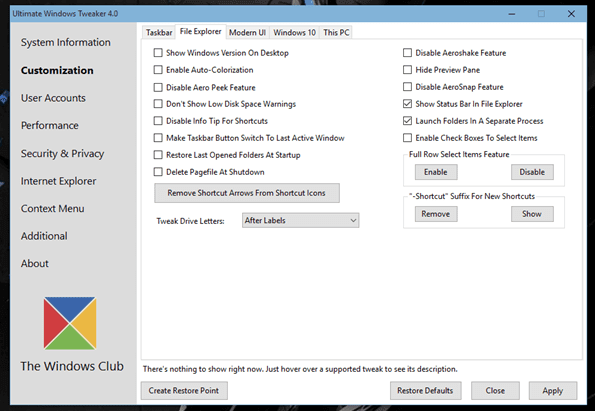Open Security & Privacy section
Viewport: 595px width, 411px height.
62,154
